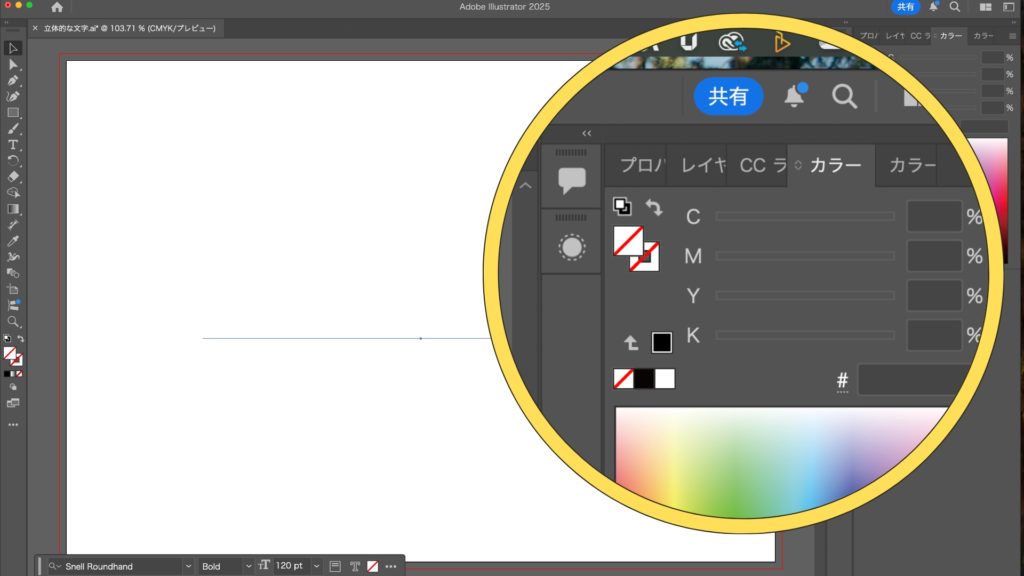Open Edit Toolbar three dots in left toolbar
Image resolution: width=1024 pixels, height=576 pixels.
coord(13,424)
